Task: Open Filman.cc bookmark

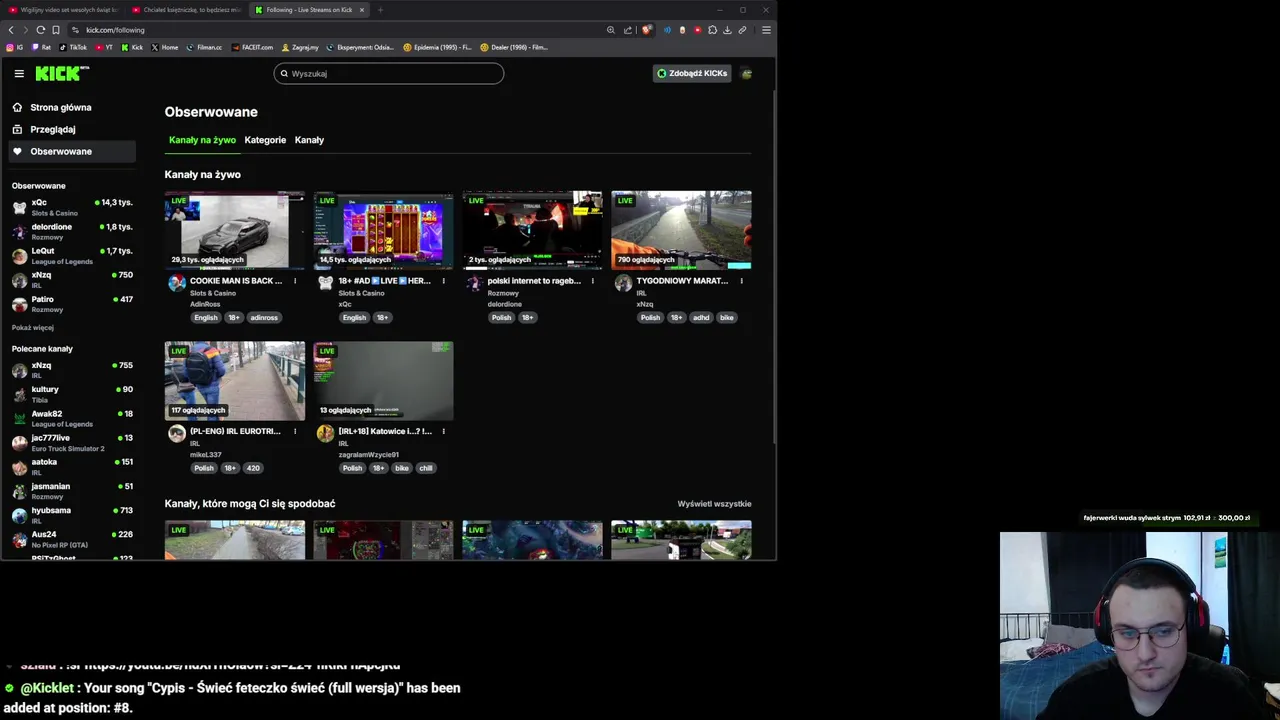Action: point(205,47)
